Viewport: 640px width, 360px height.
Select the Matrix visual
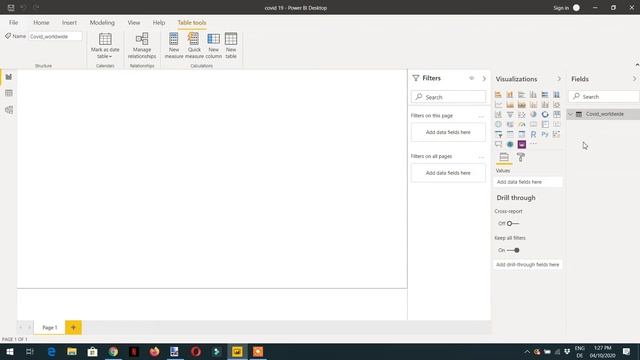[522, 134]
